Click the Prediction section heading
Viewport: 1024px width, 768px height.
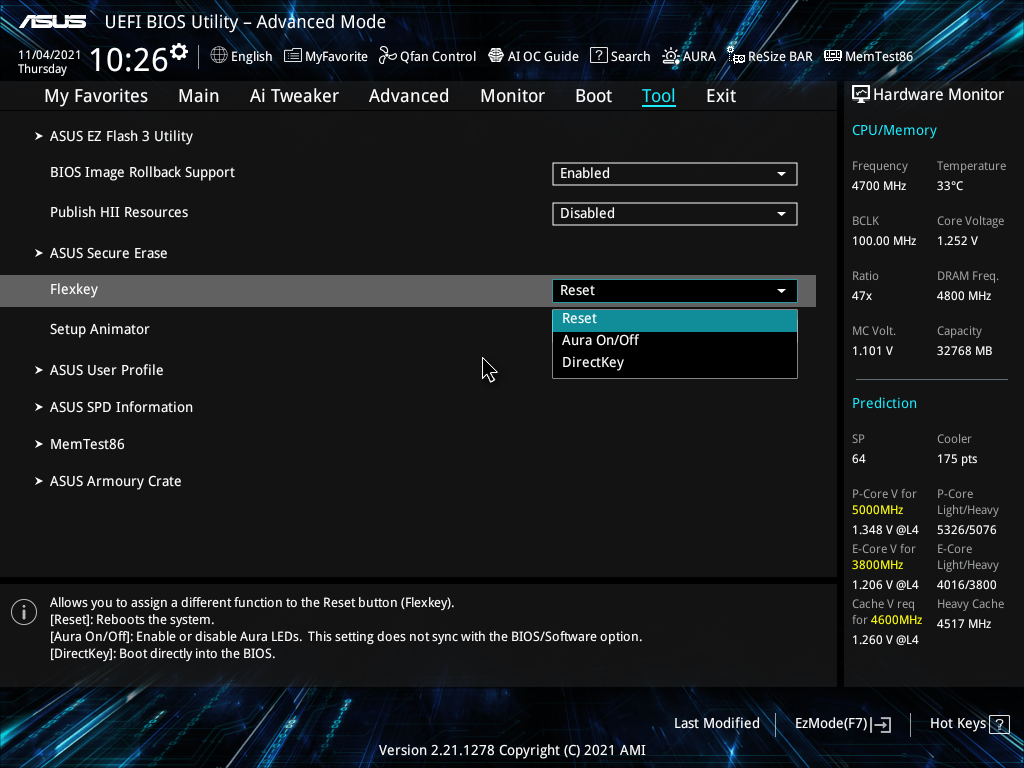[x=884, y=403]
